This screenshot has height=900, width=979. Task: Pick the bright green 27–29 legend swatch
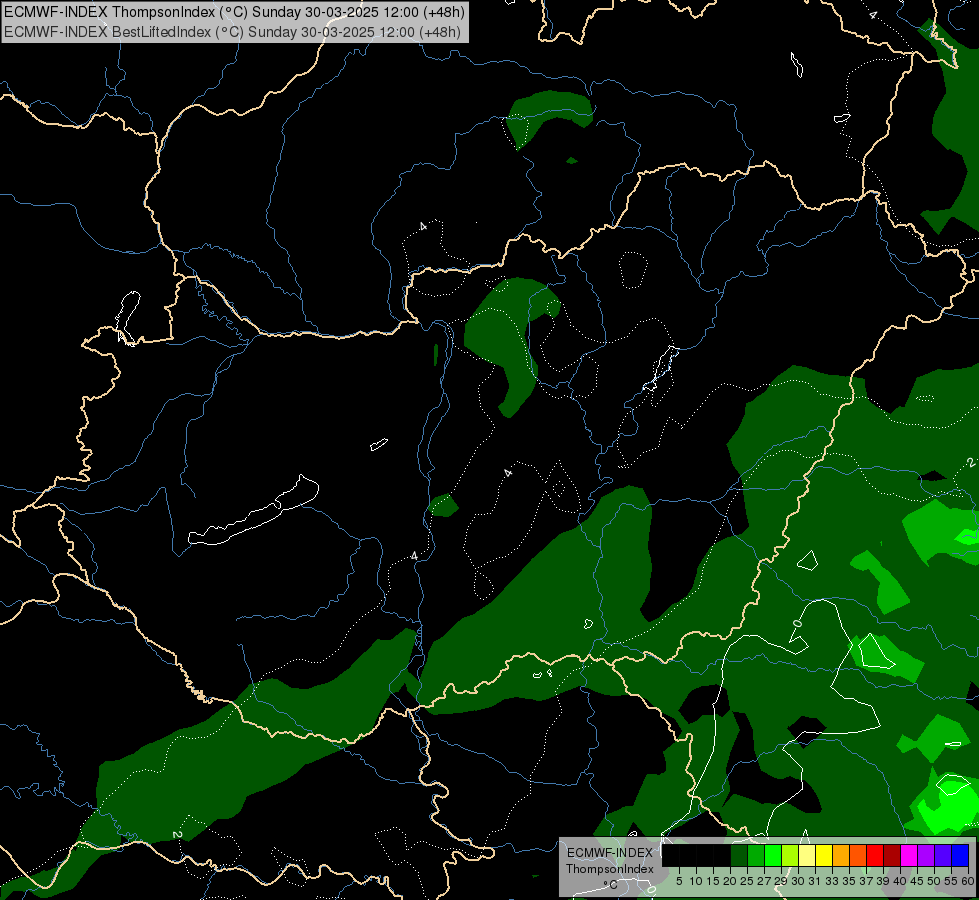click(x=773, y=855)
